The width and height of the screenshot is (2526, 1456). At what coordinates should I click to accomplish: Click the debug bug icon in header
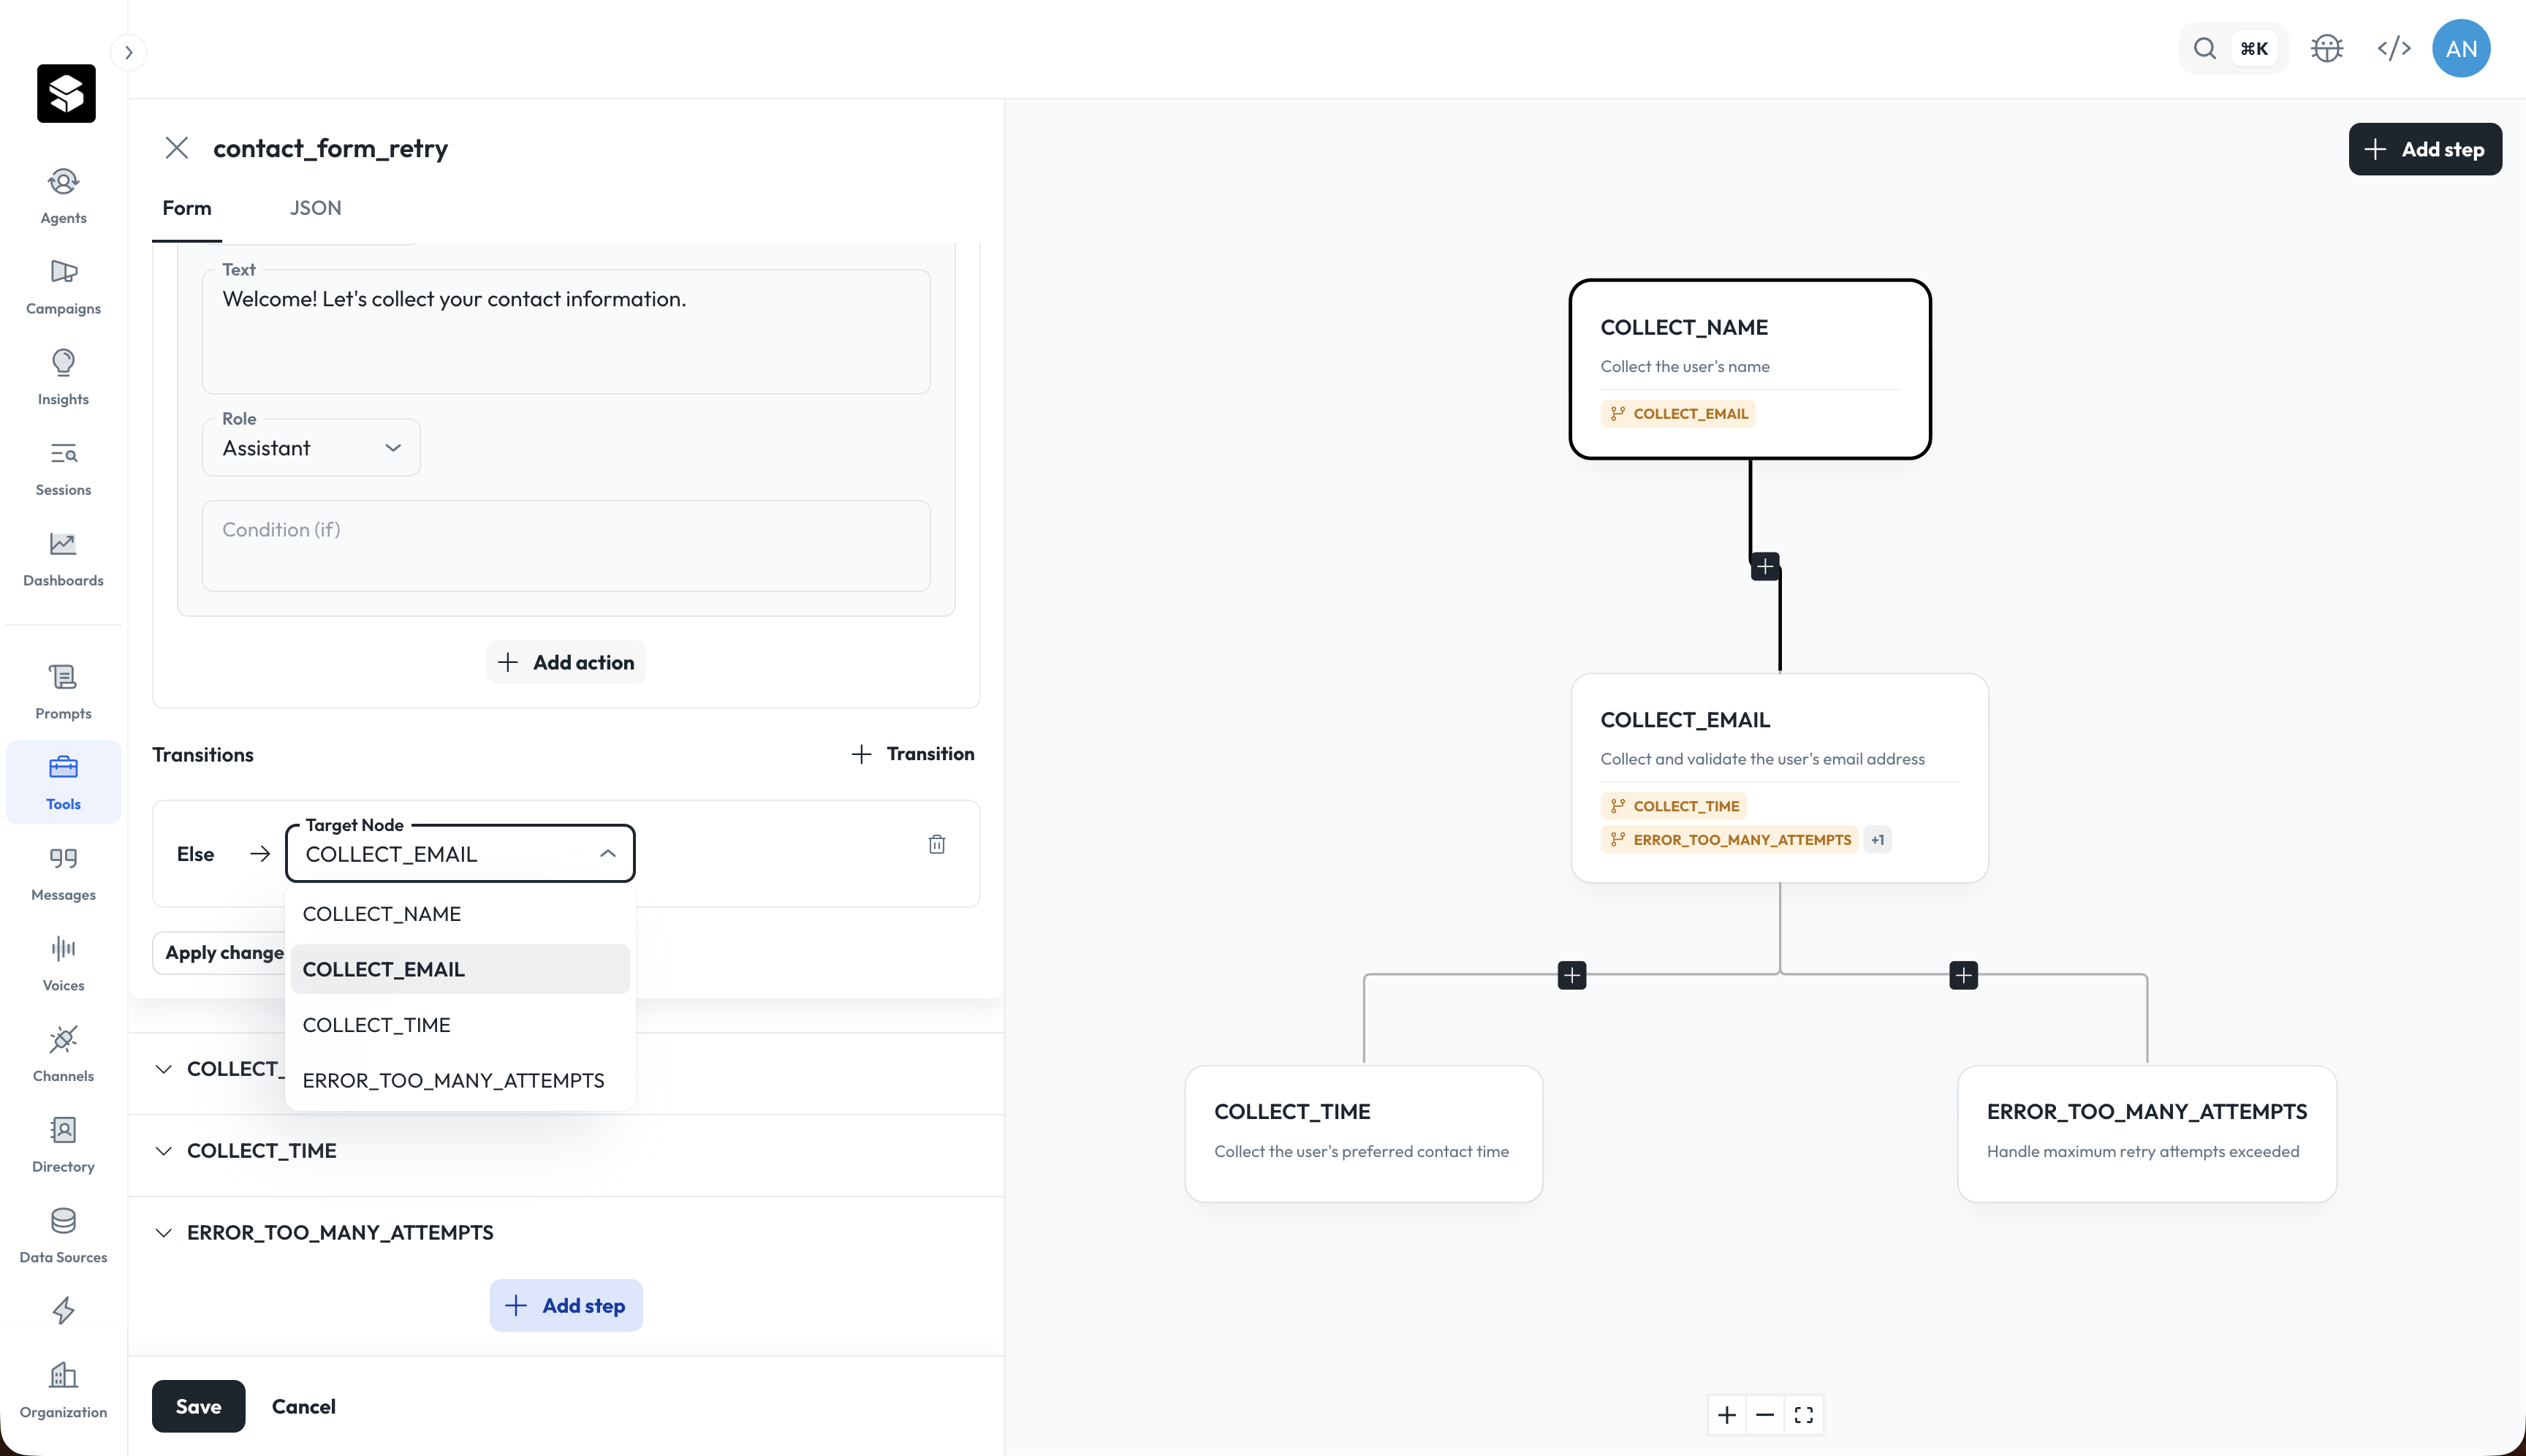click(x=2327, y=49)
